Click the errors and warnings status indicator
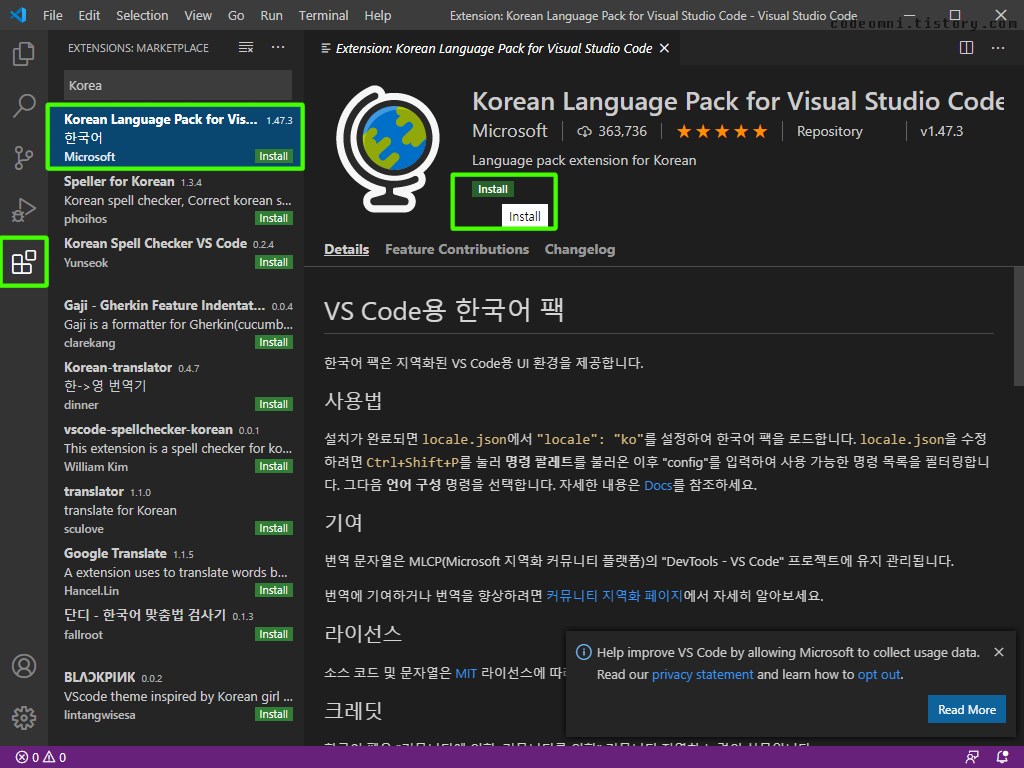Viewport: 1024px width, 768px height. (40, 758)
